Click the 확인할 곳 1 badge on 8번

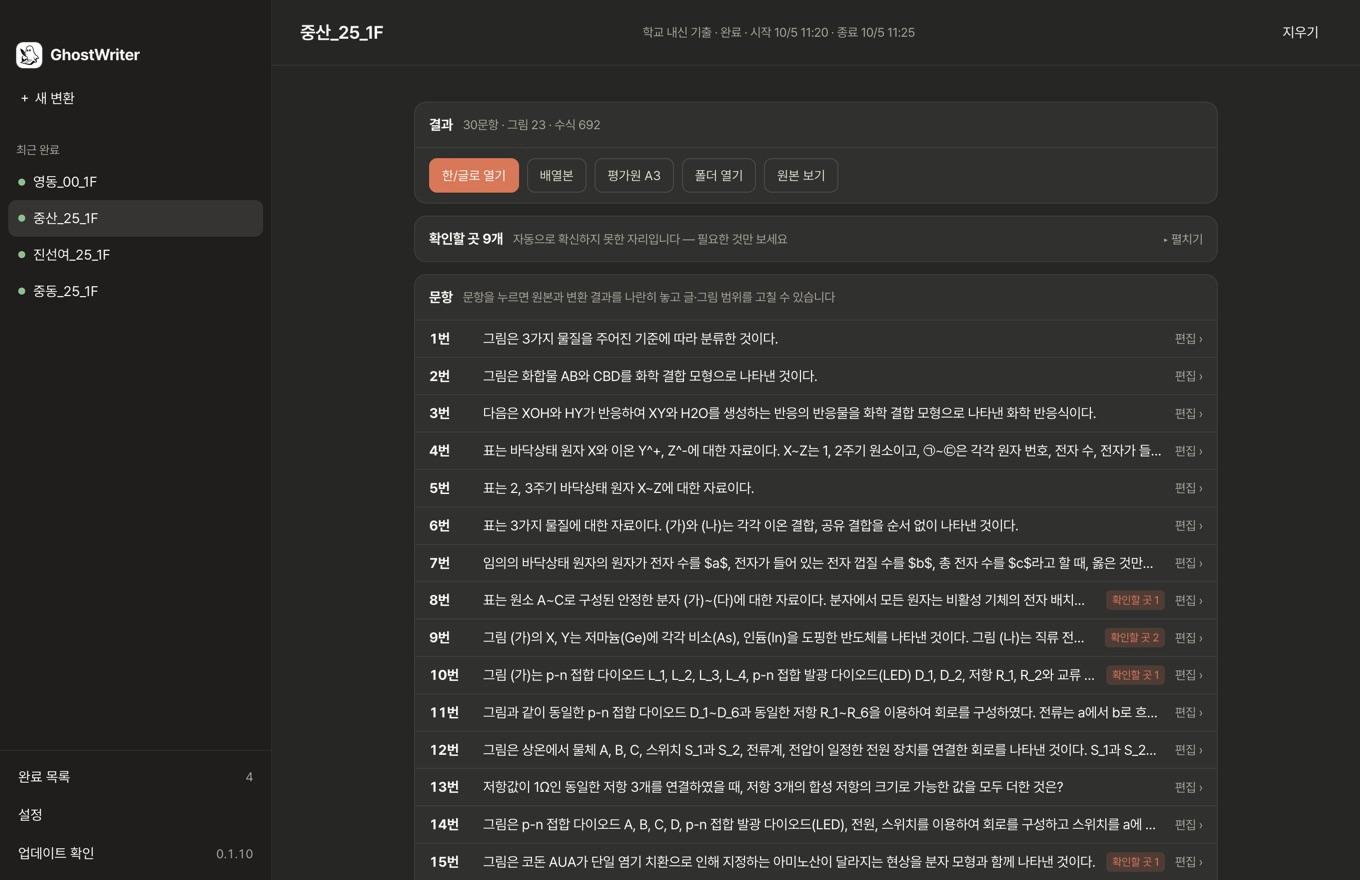click(1135, 600)
